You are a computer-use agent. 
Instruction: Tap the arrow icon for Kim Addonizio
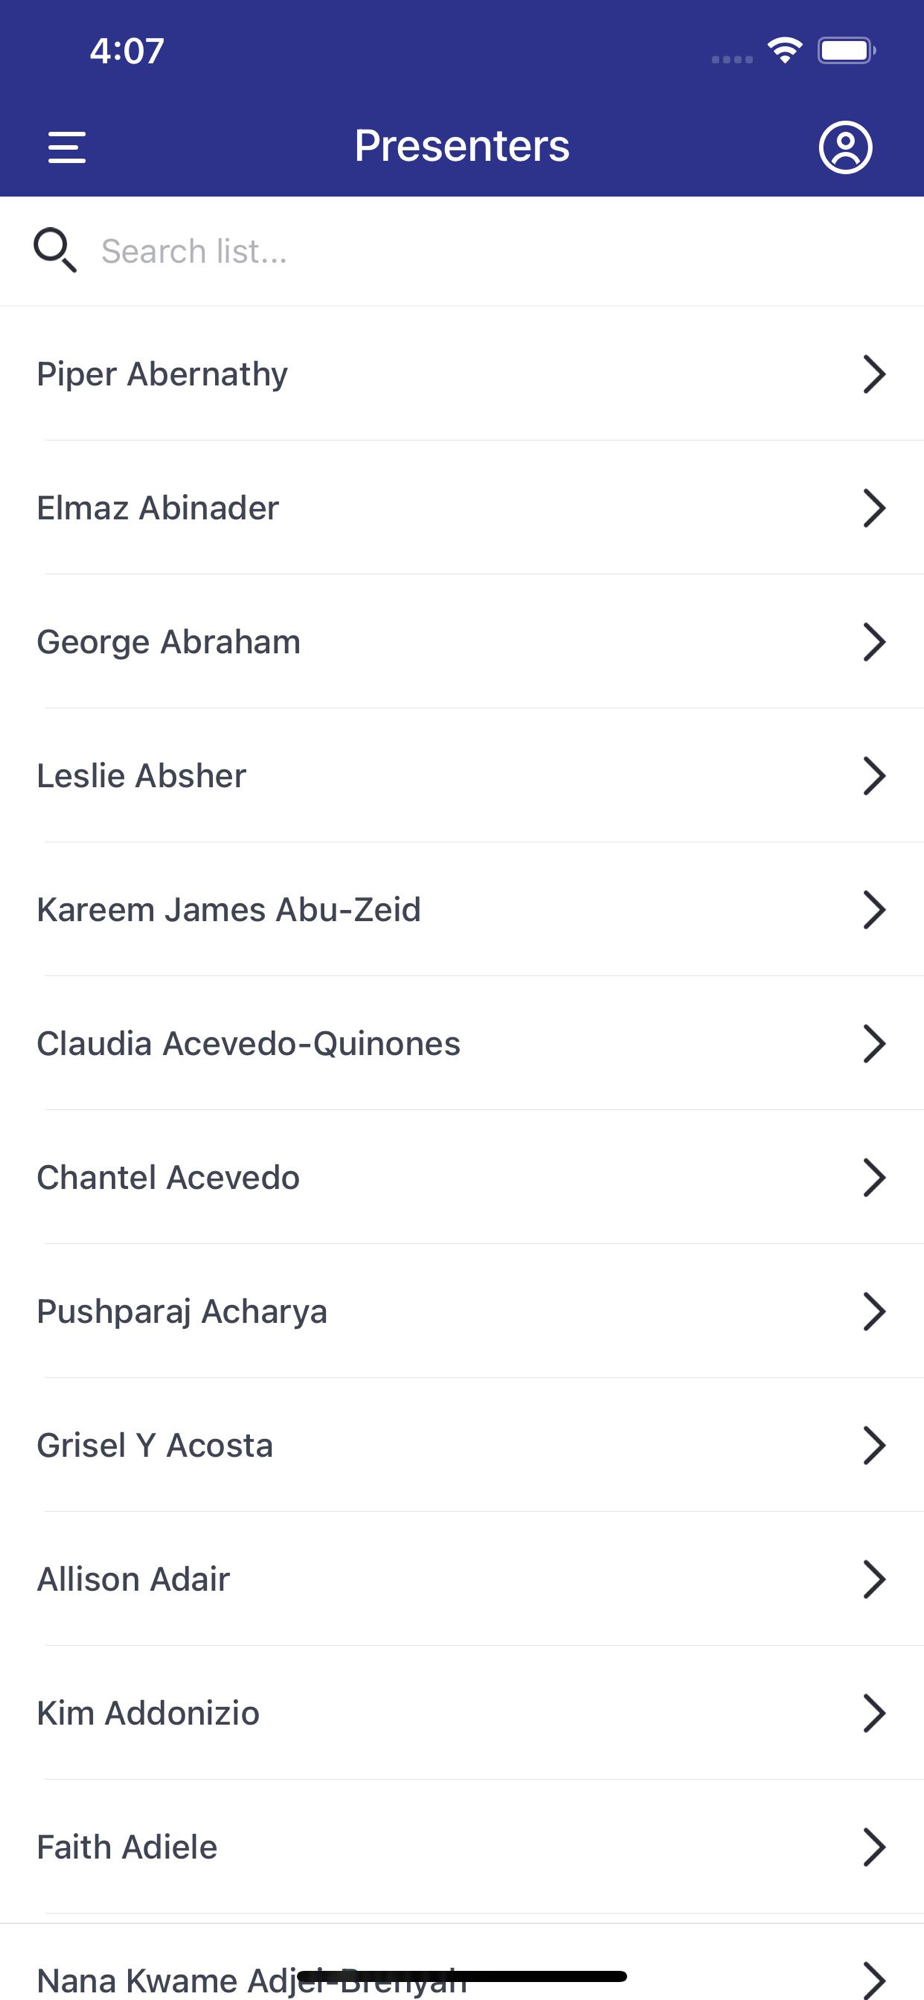(874, 1714)
